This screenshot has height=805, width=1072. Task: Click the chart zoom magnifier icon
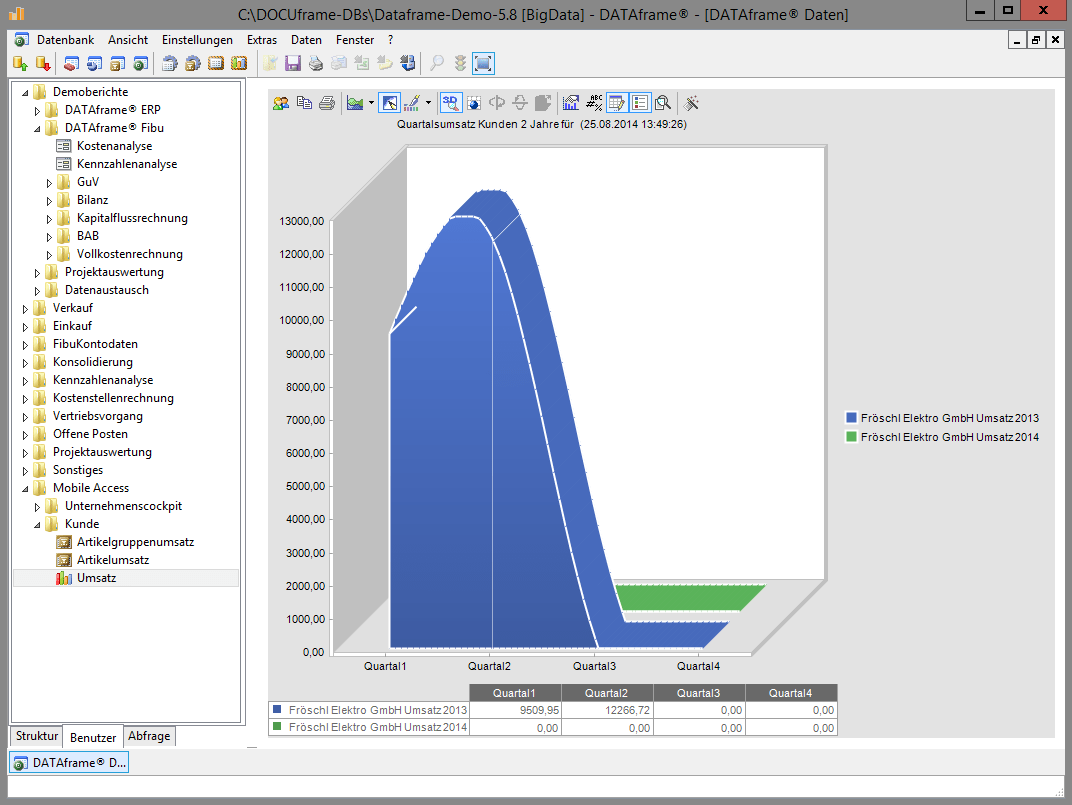[663, 102]
